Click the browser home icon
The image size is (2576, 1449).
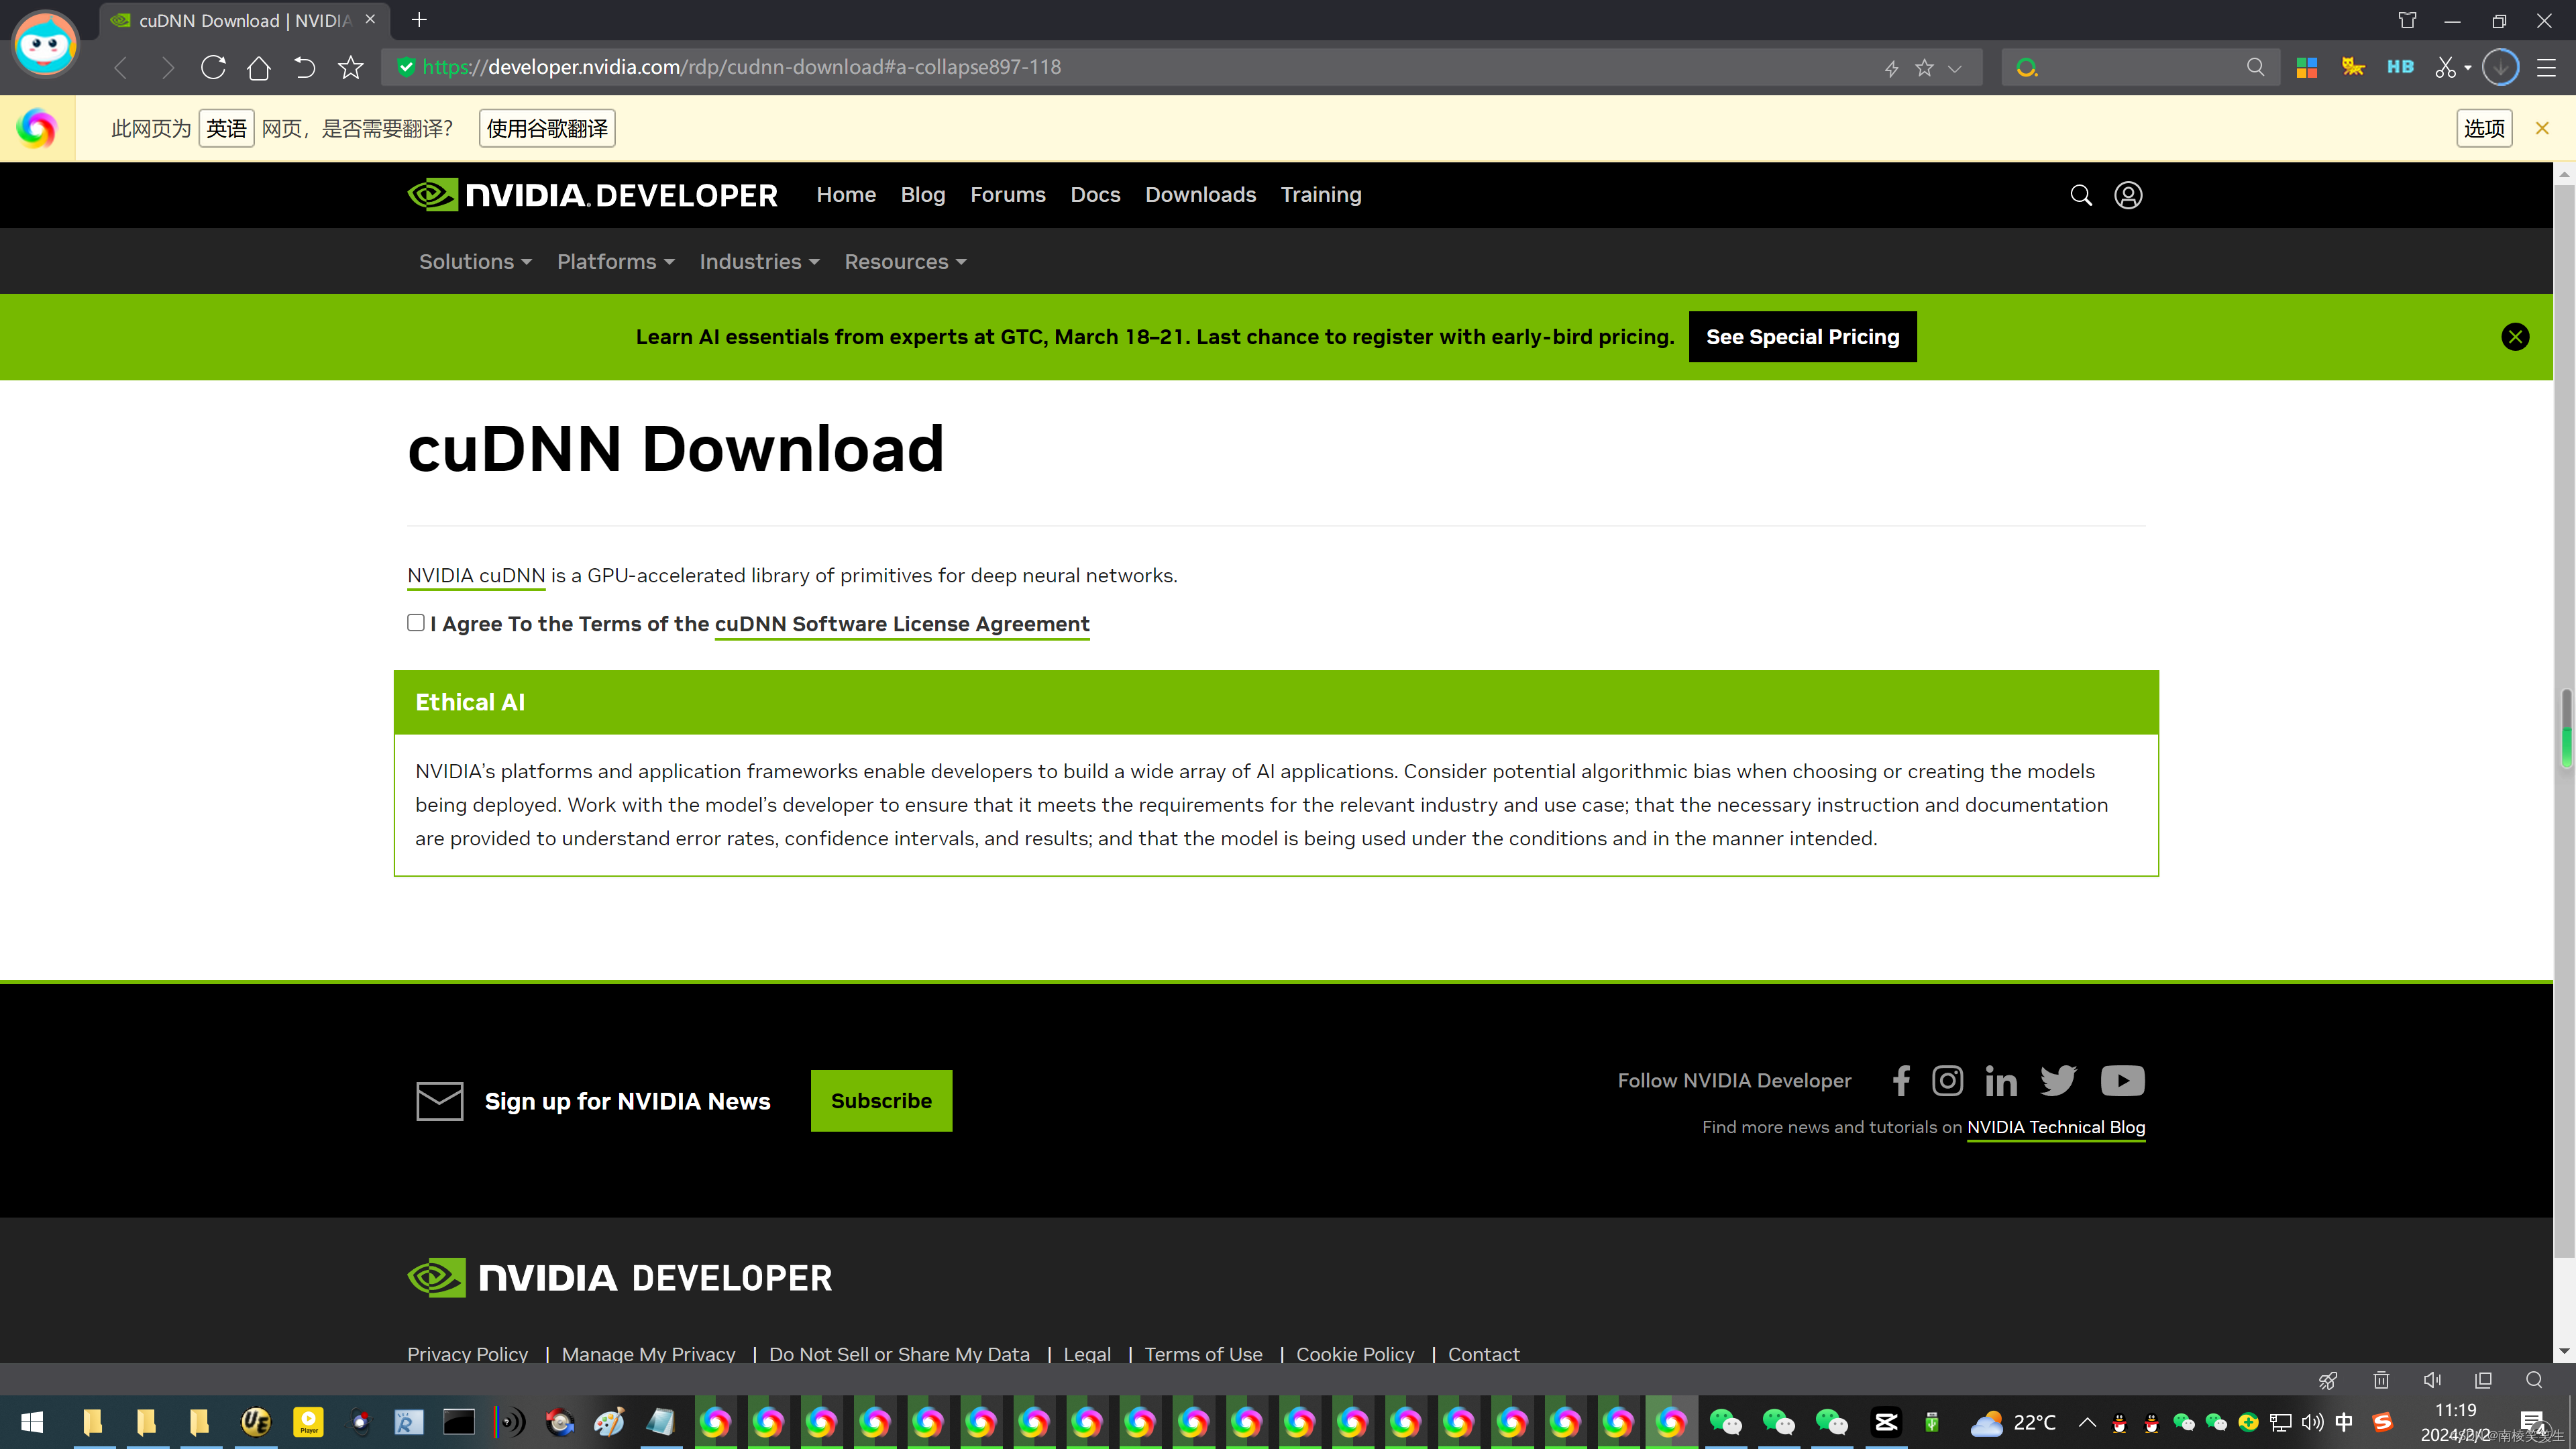pos(258,67)
